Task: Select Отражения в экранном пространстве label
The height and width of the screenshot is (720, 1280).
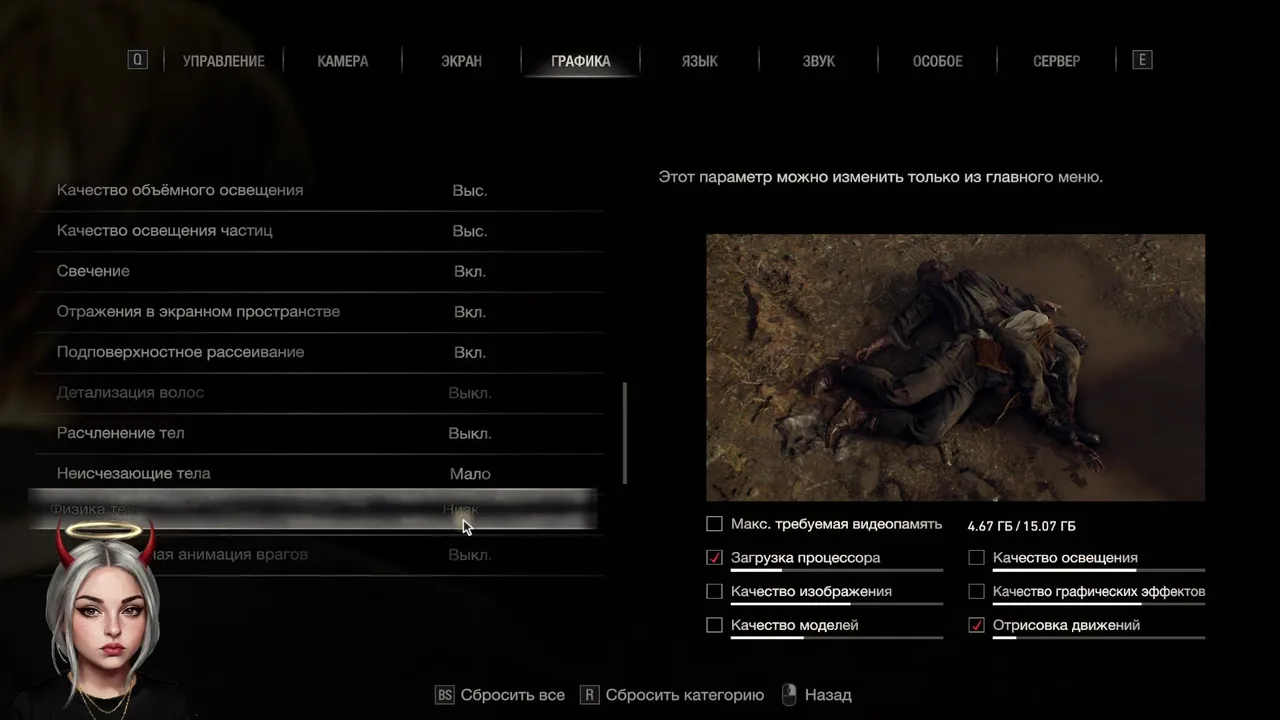Action: (x=198, y=312)
